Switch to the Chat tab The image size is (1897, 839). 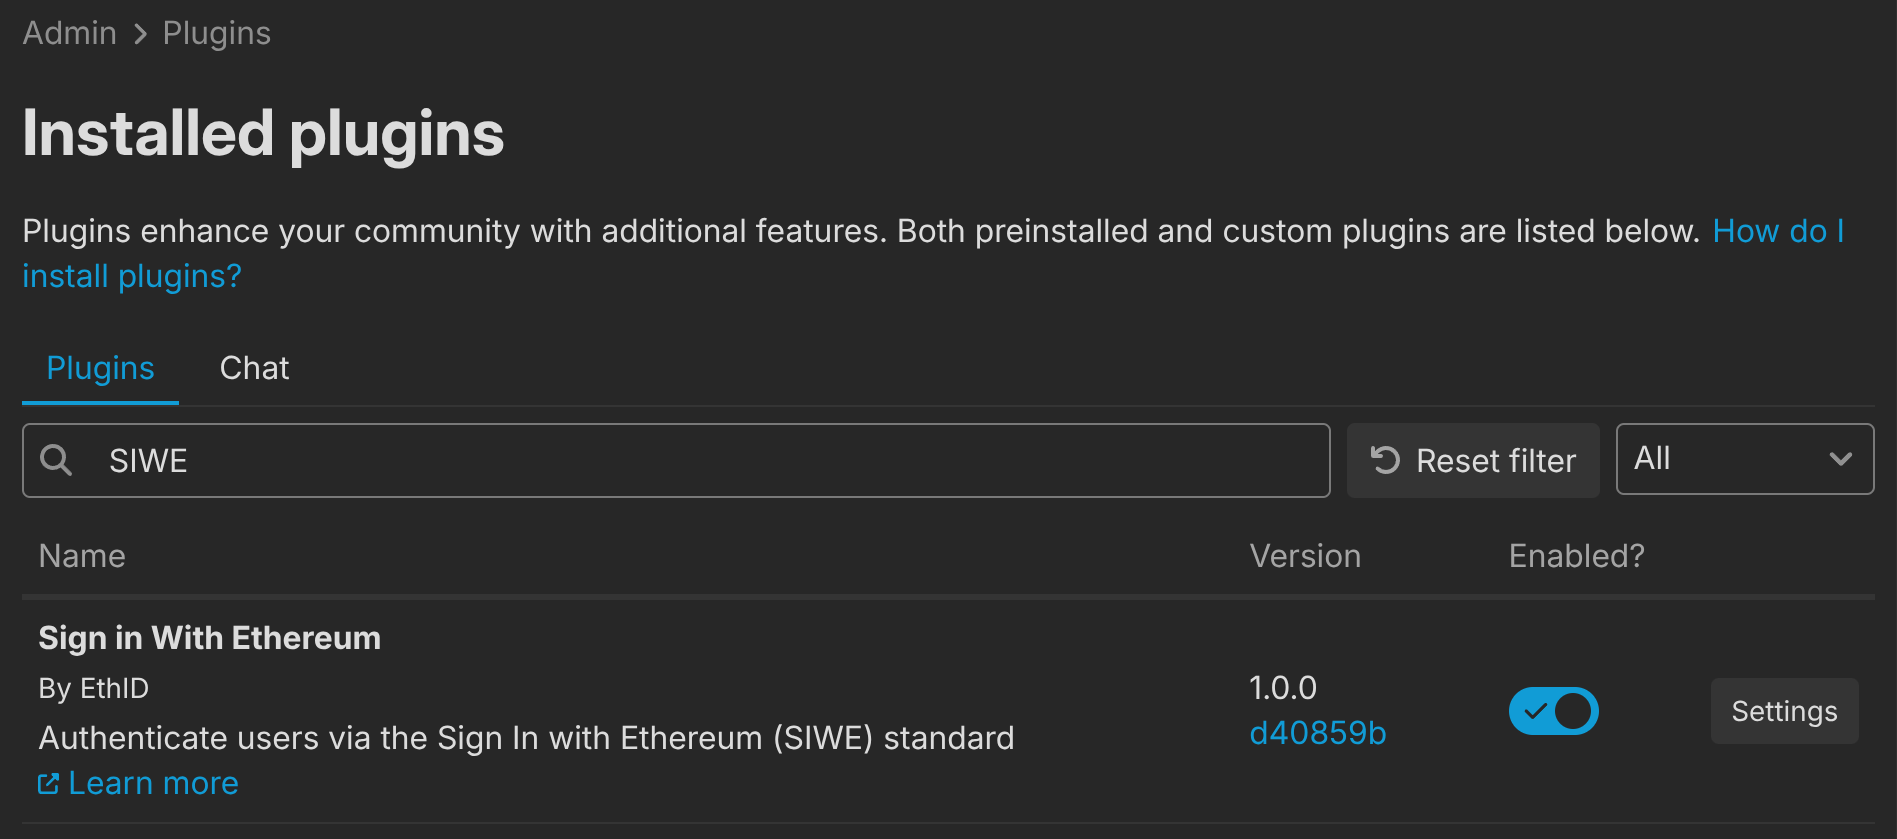[x=254, y=367]
